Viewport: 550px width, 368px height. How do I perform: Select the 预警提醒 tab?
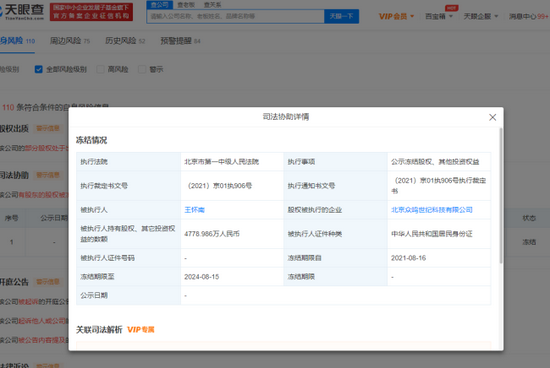tap(180, 41)
